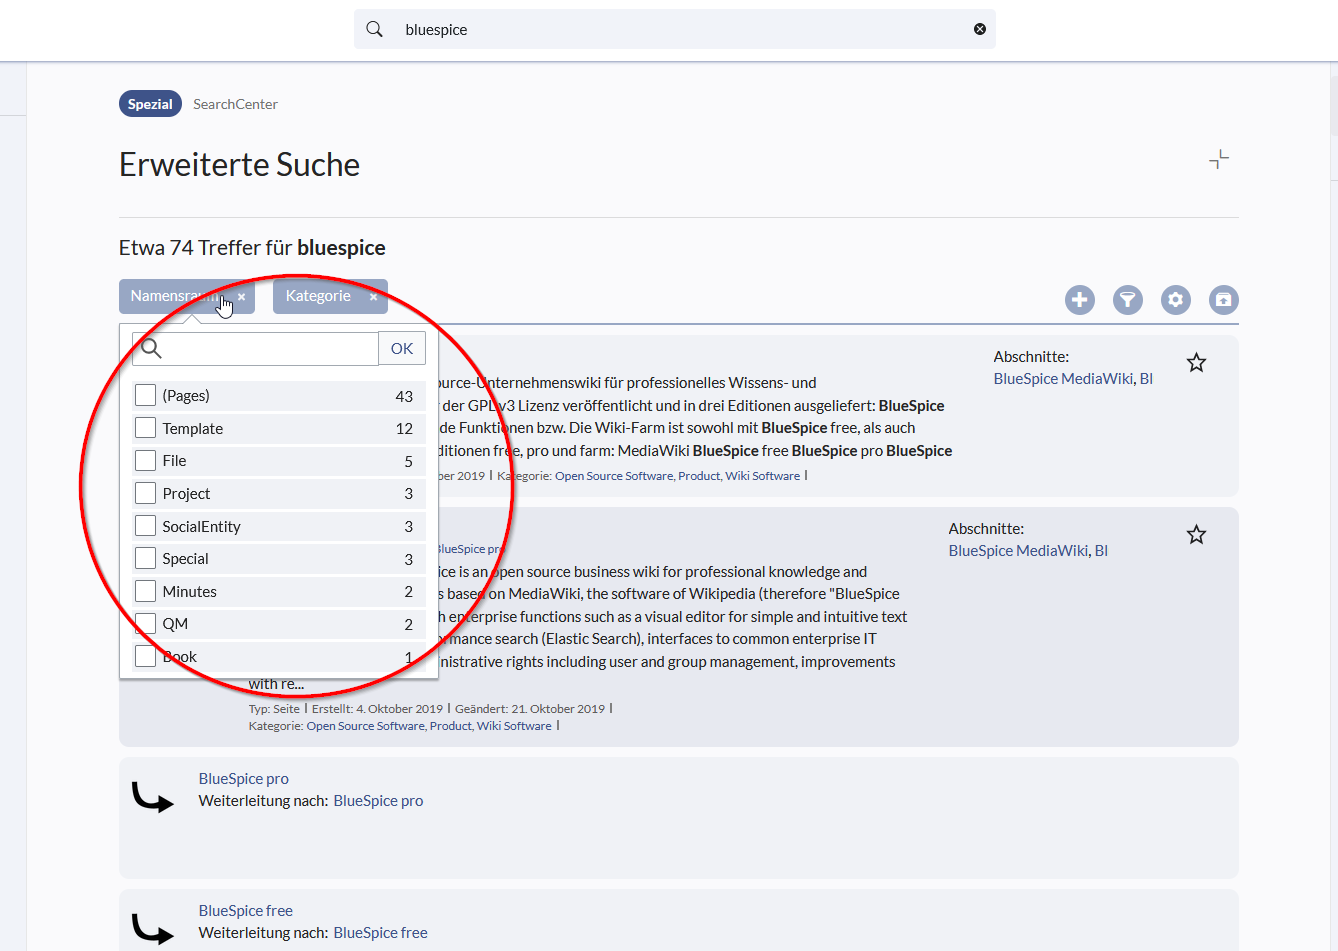This screenshot has height=951, width=1338.
Task: Follow the BlueSpice free redirect target link
Action: coord(380,933)
